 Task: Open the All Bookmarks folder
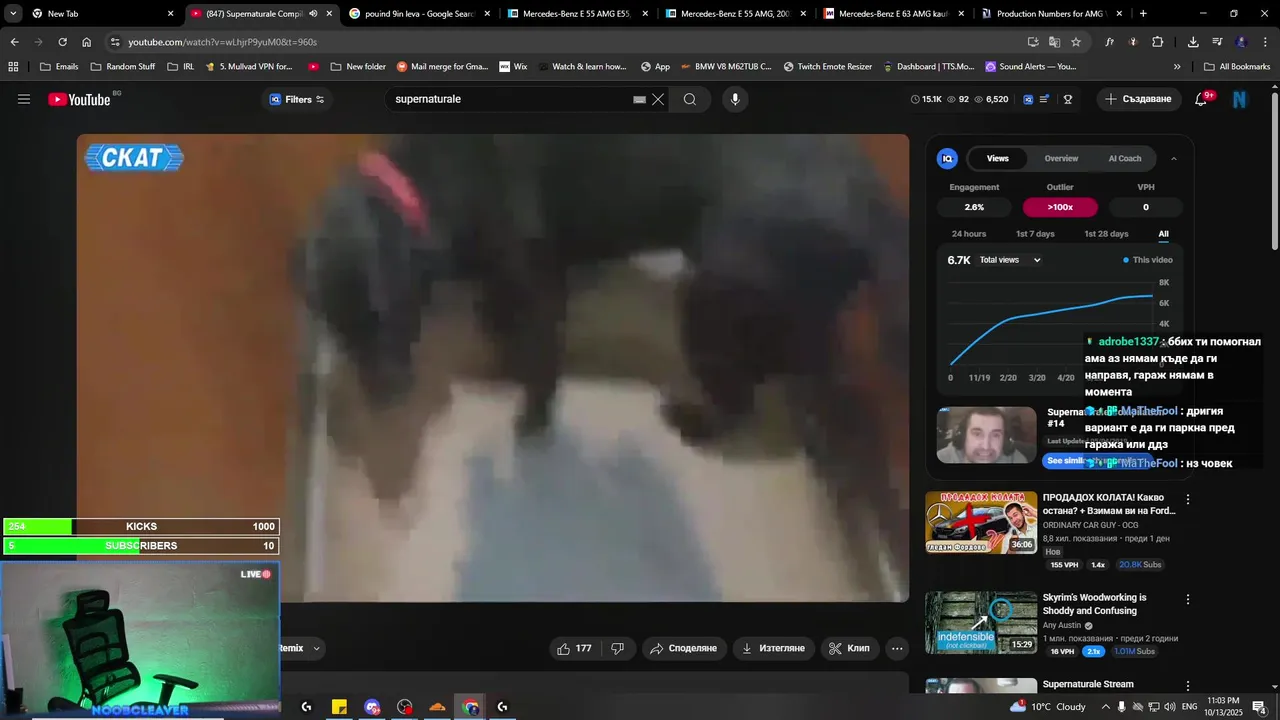(x=1236, y=67)
